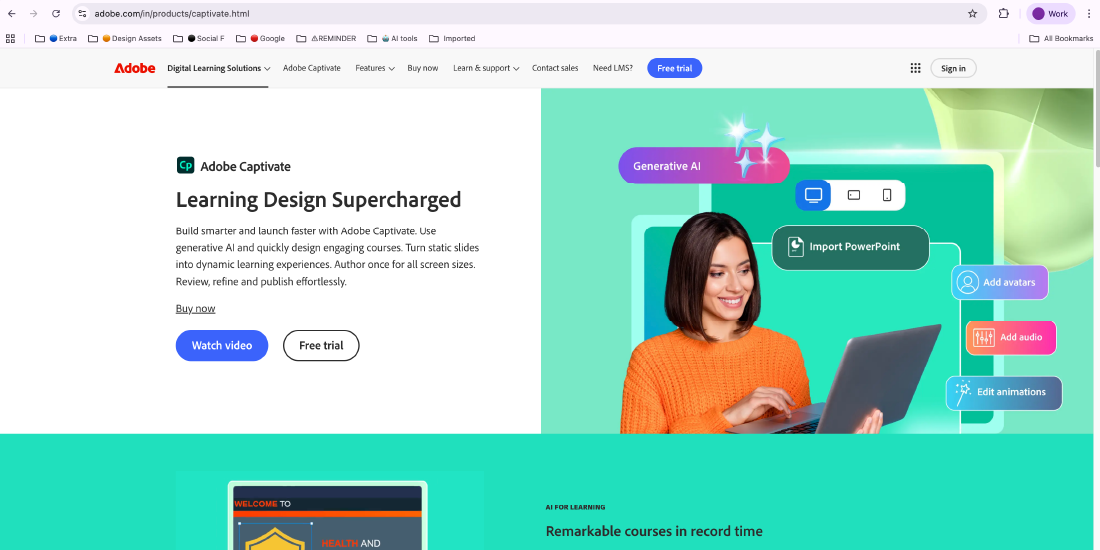View site information icon in address bar
The width and height of the screenshot is (1100, 550).
(82, 13)
